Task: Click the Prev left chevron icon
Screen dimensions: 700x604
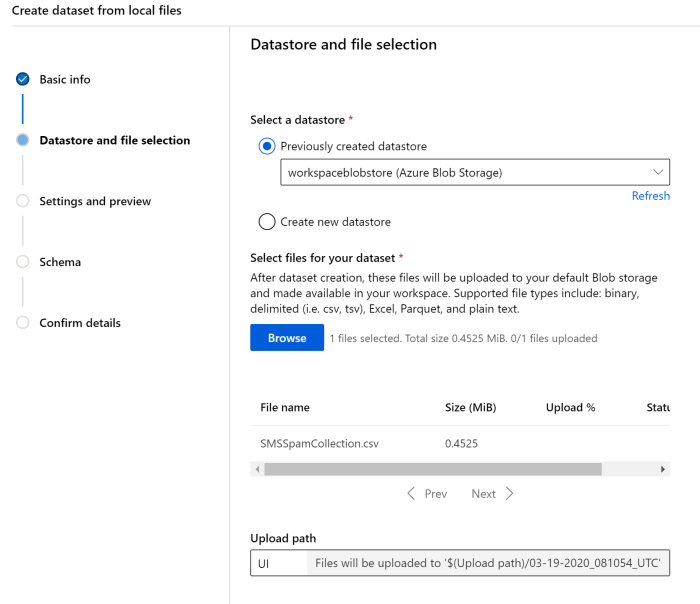Action: tap(411, 494)
